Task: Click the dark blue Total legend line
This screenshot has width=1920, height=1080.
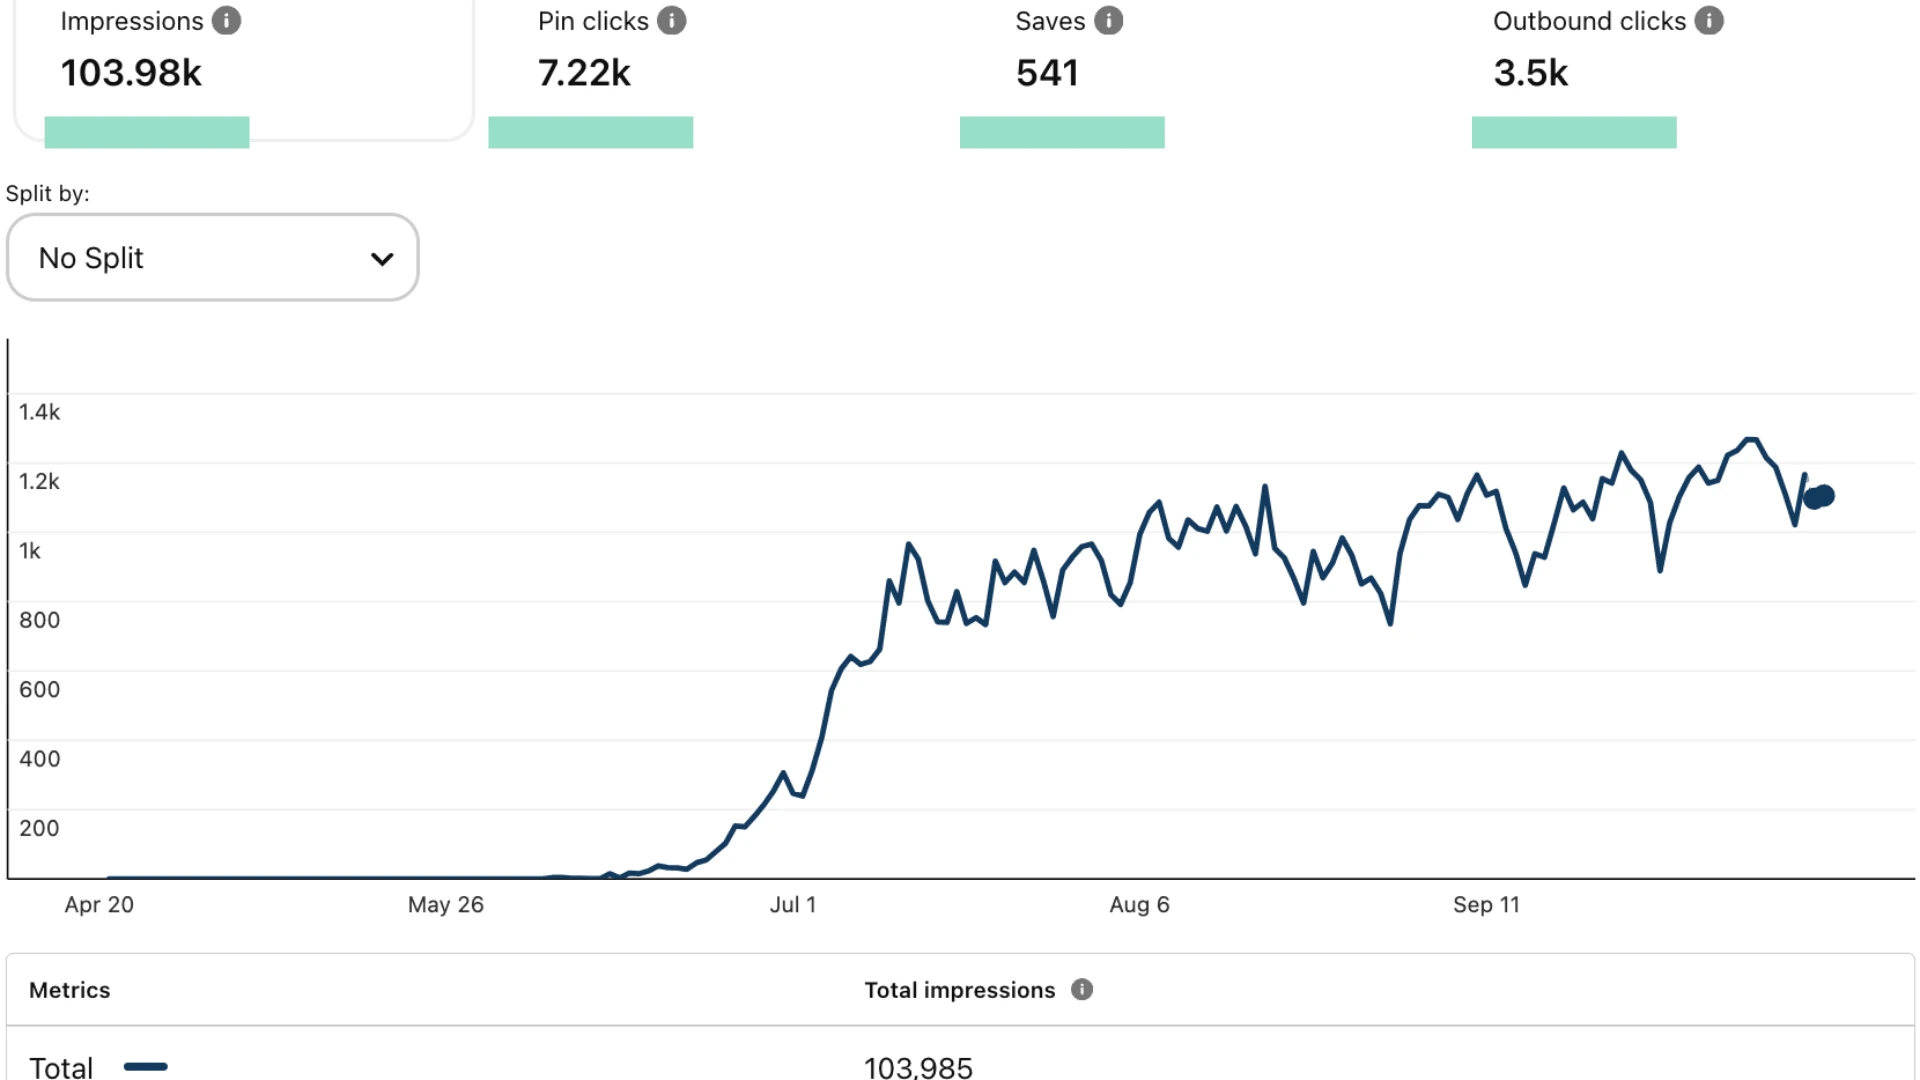Action: pos(146,1067)
